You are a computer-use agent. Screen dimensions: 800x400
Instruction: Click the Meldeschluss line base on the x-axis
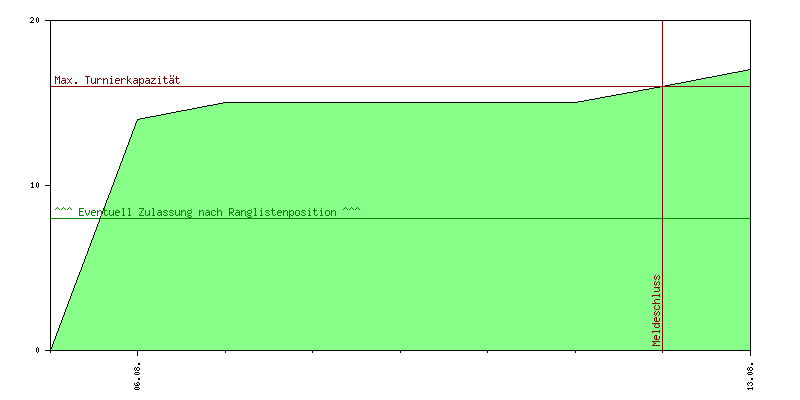(x=662, y=350)
